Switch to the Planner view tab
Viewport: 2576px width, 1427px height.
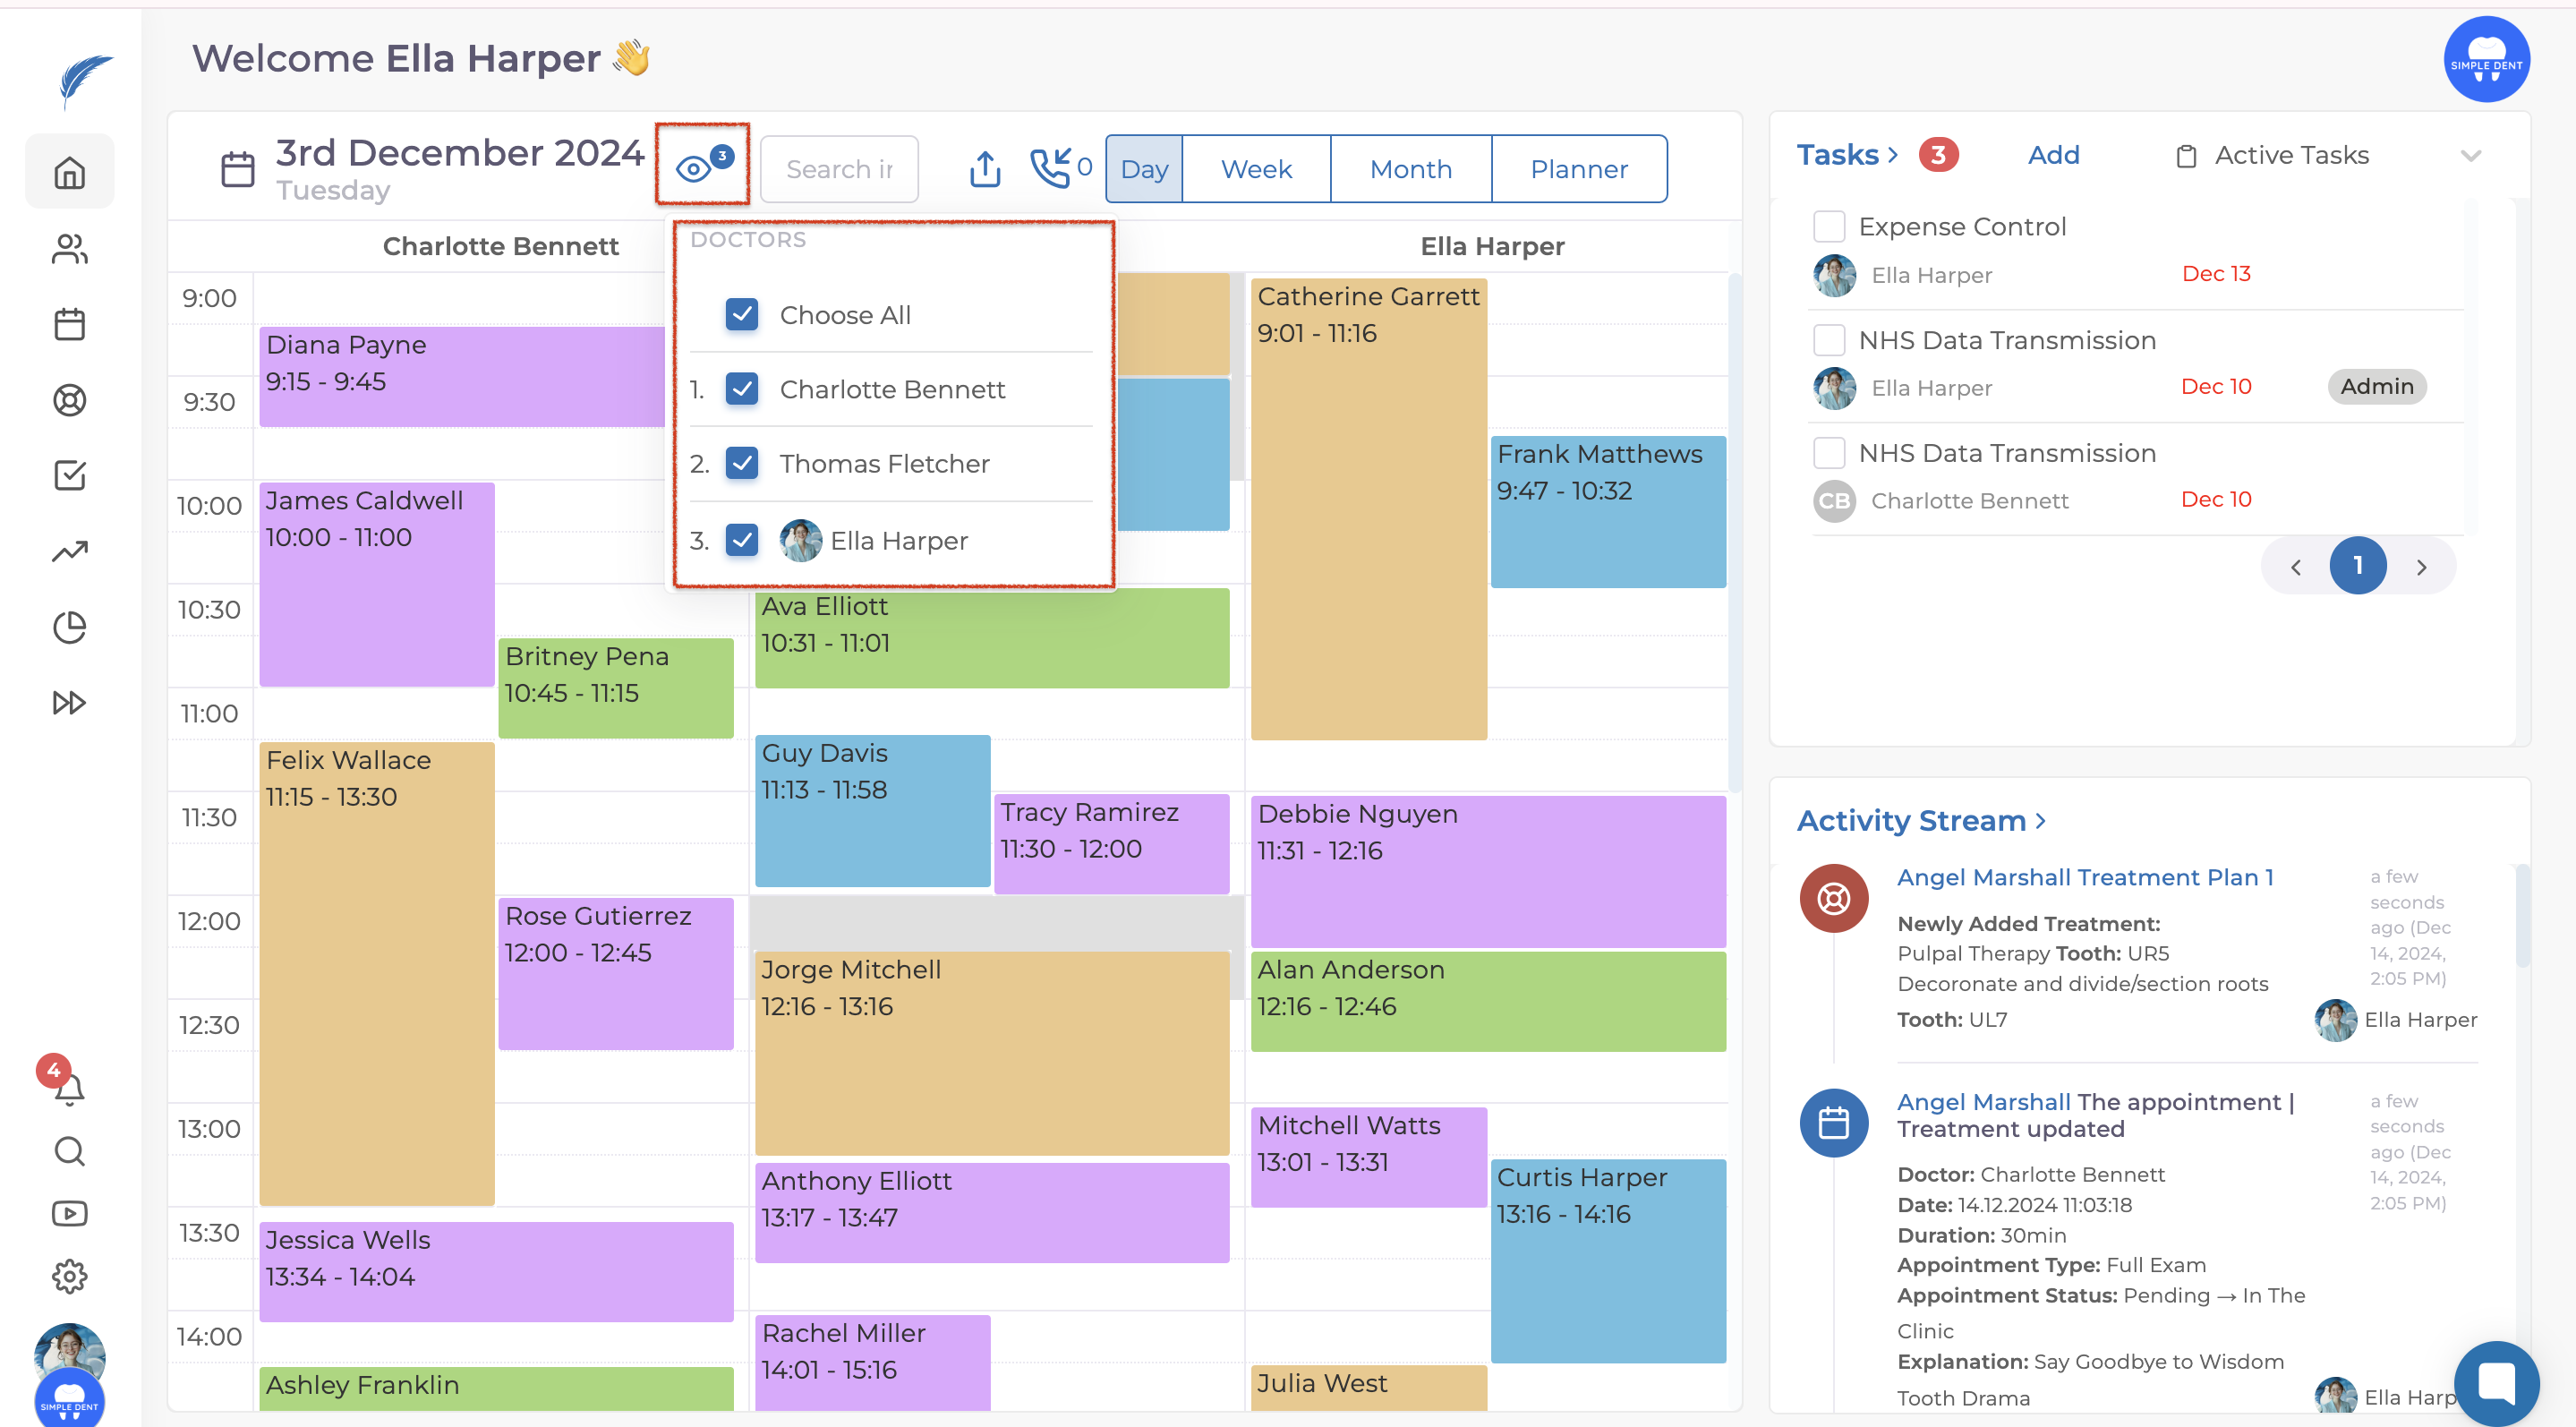[x=1578, y=168]
